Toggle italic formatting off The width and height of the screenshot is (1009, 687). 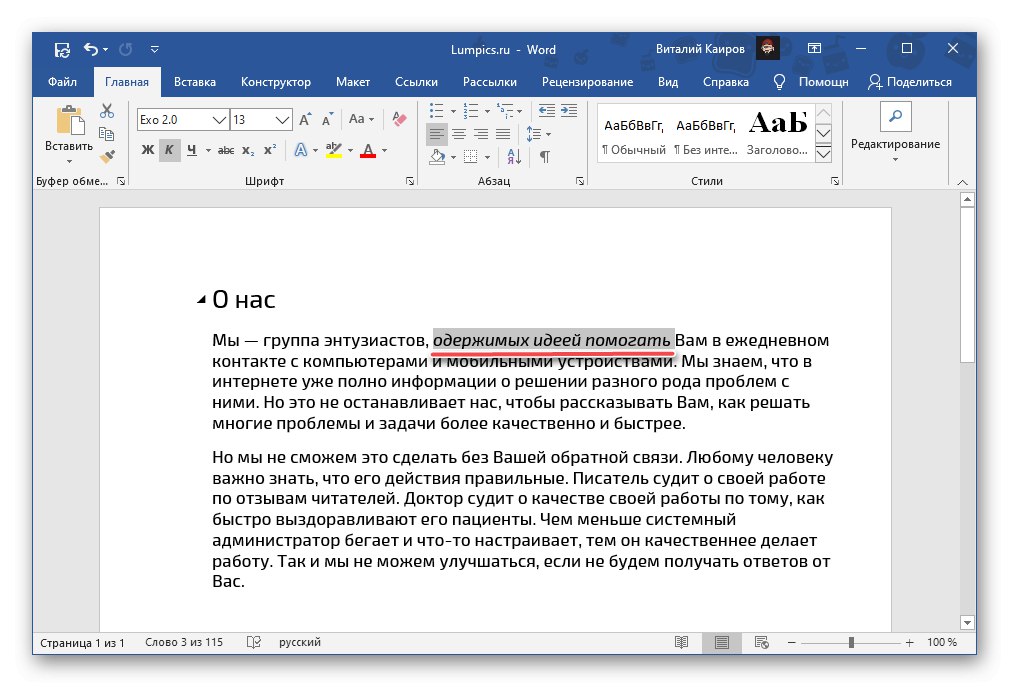[169, 148]
